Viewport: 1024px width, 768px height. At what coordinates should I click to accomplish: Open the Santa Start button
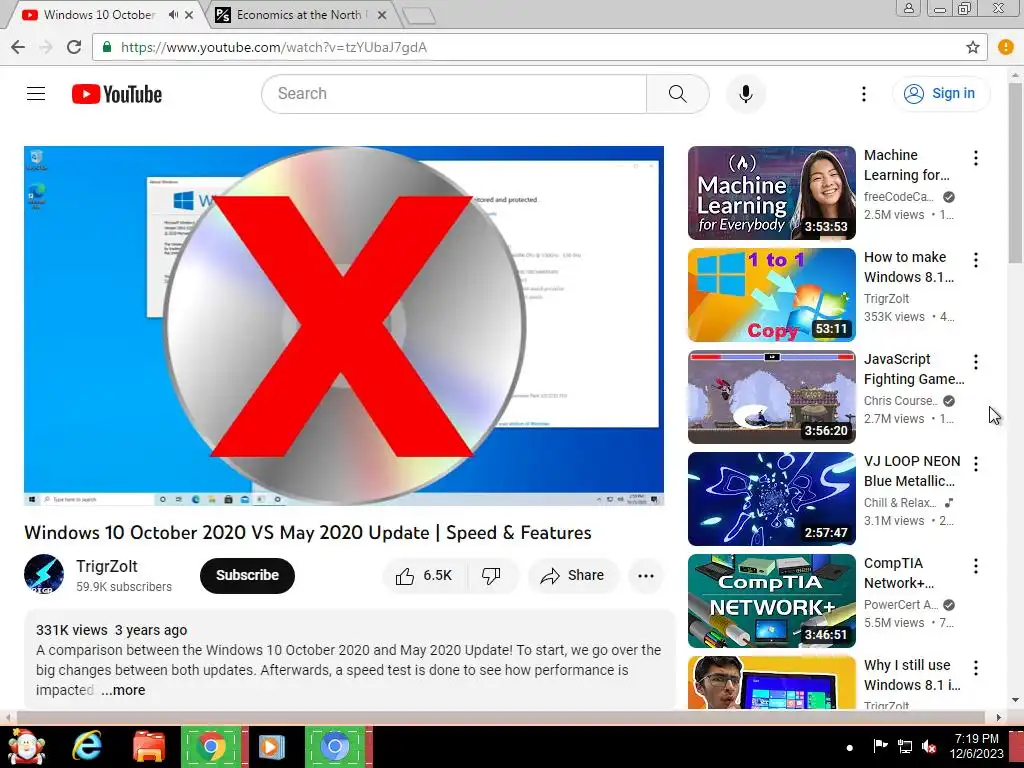[26, 746]
